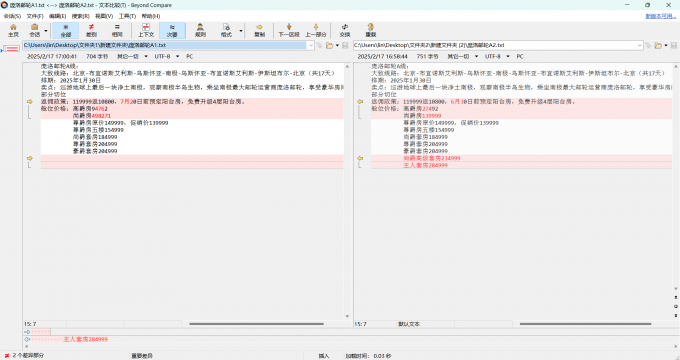The width and height of the screenshot is (680, 360).
Task: Click the difference overview thumbnail map
Action: (x=12, y=49)
